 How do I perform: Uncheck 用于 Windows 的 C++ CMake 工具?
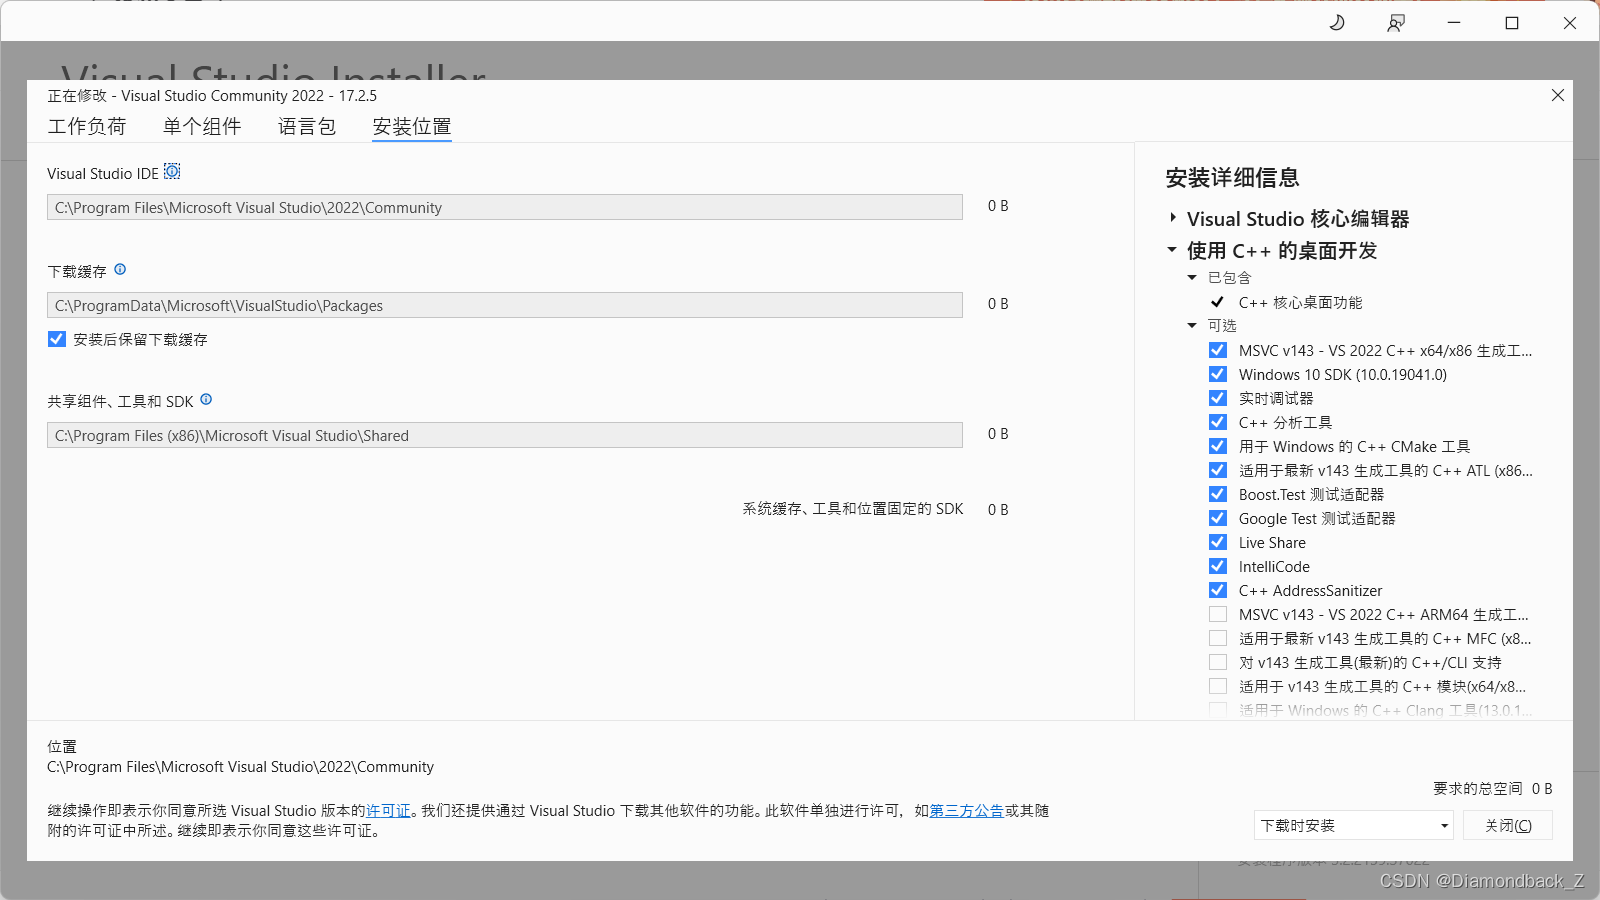[x=1218, y=446]
